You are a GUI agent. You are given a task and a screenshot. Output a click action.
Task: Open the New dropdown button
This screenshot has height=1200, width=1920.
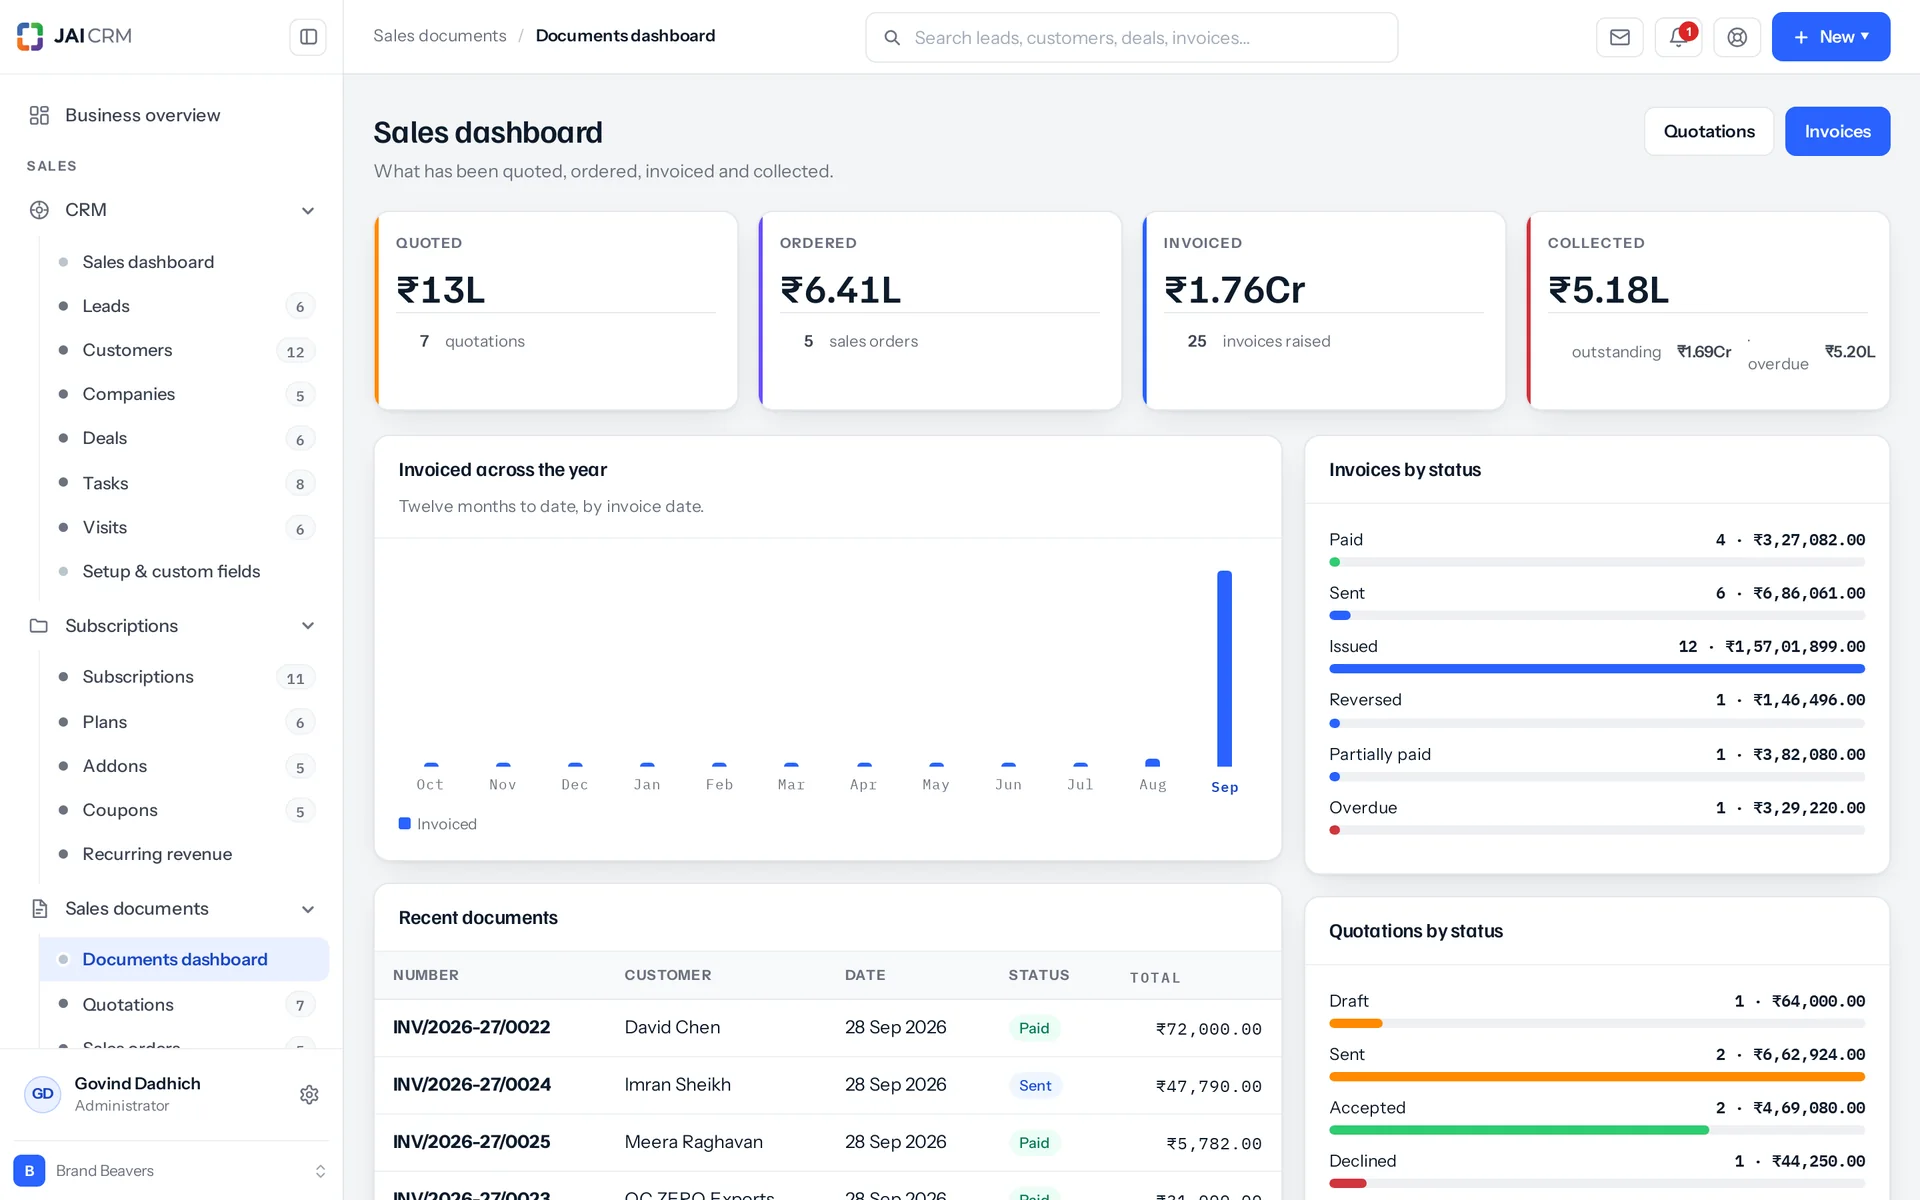coord(1830,37)
